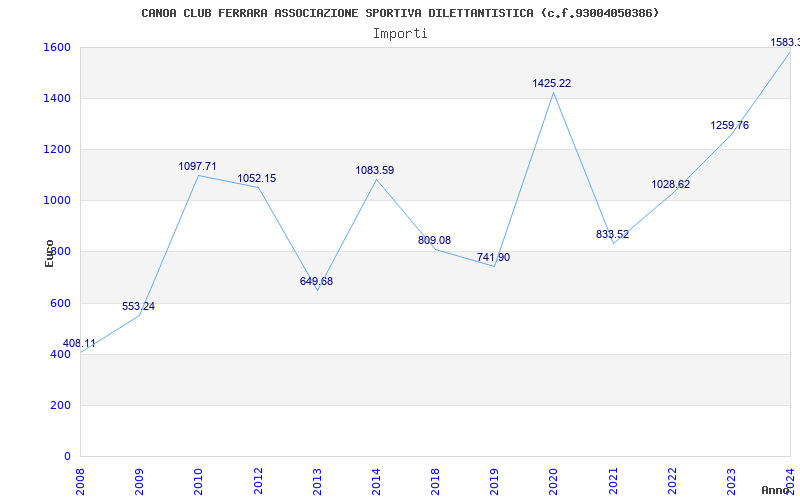Screen dimensions: 800x500
Task: Click the 600 y-axis tick label
Action: point(61,303)
